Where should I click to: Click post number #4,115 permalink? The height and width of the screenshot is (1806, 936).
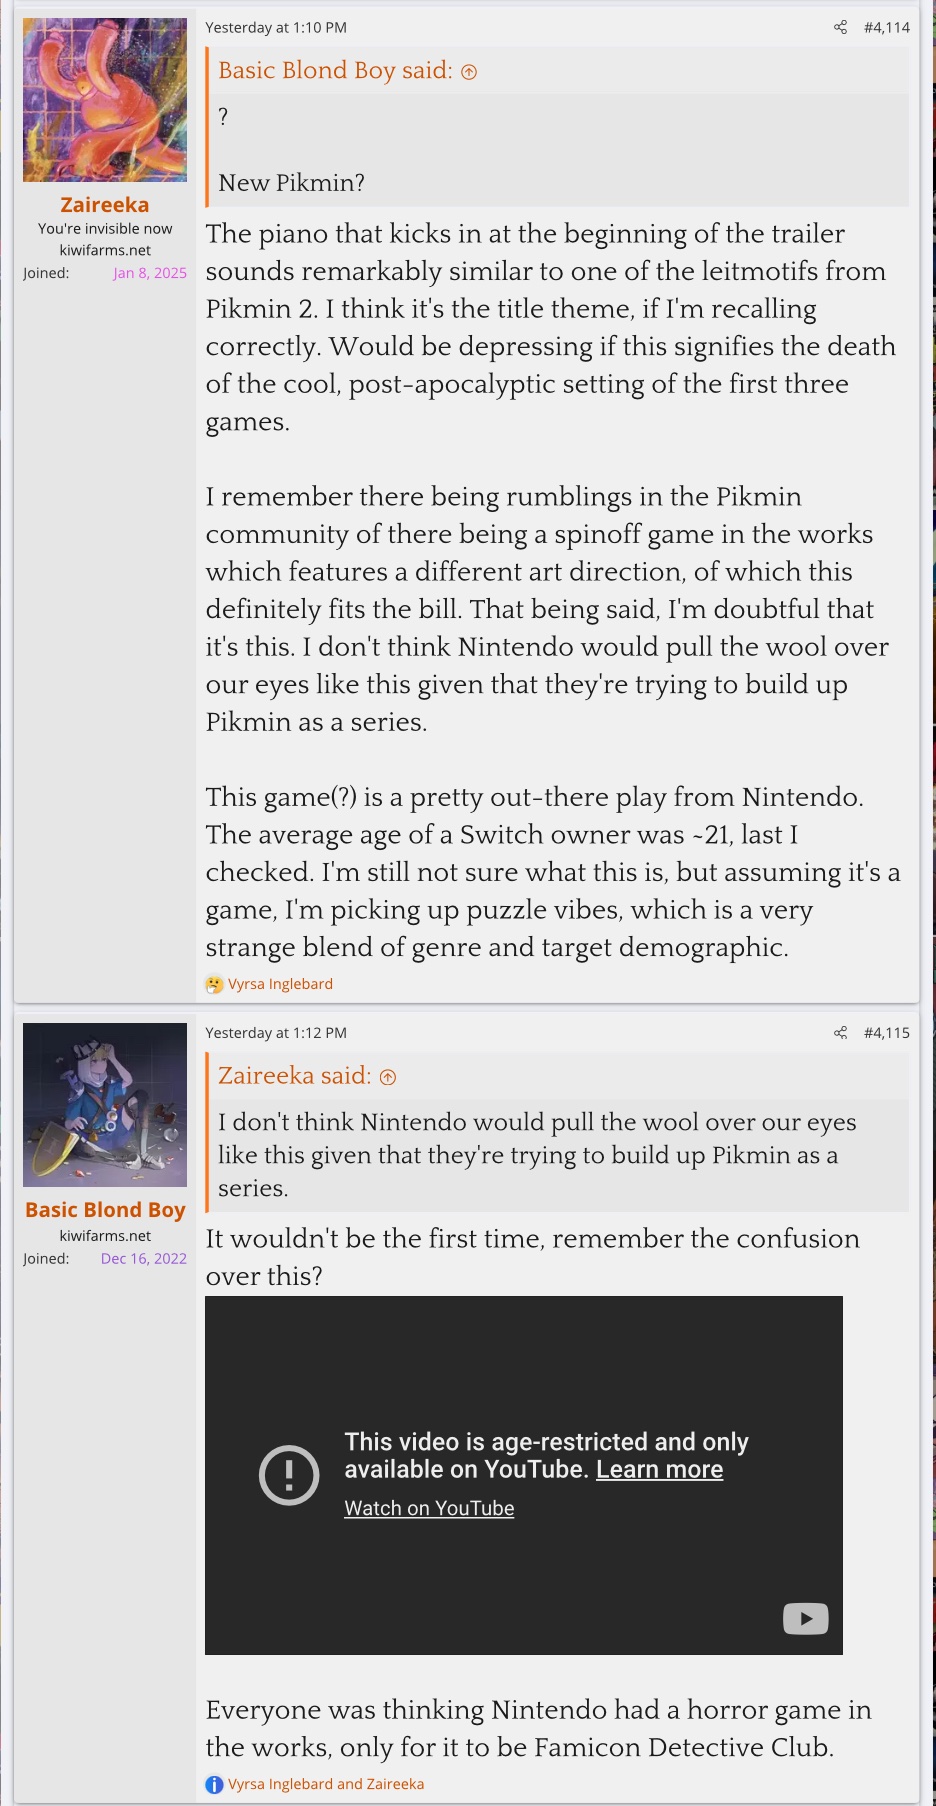pos(886,1032)
